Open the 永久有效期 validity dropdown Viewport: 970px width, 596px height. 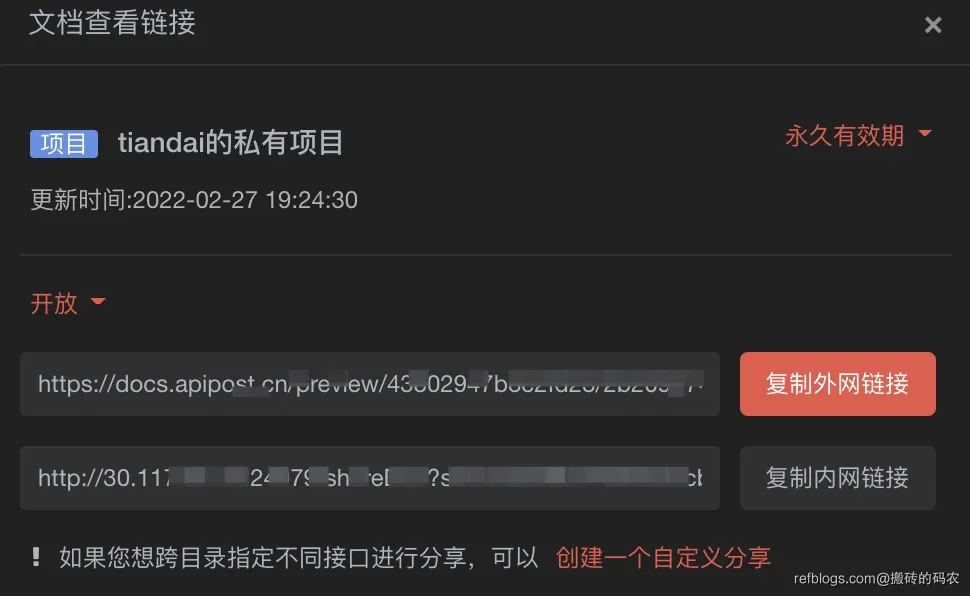[858, 136]
